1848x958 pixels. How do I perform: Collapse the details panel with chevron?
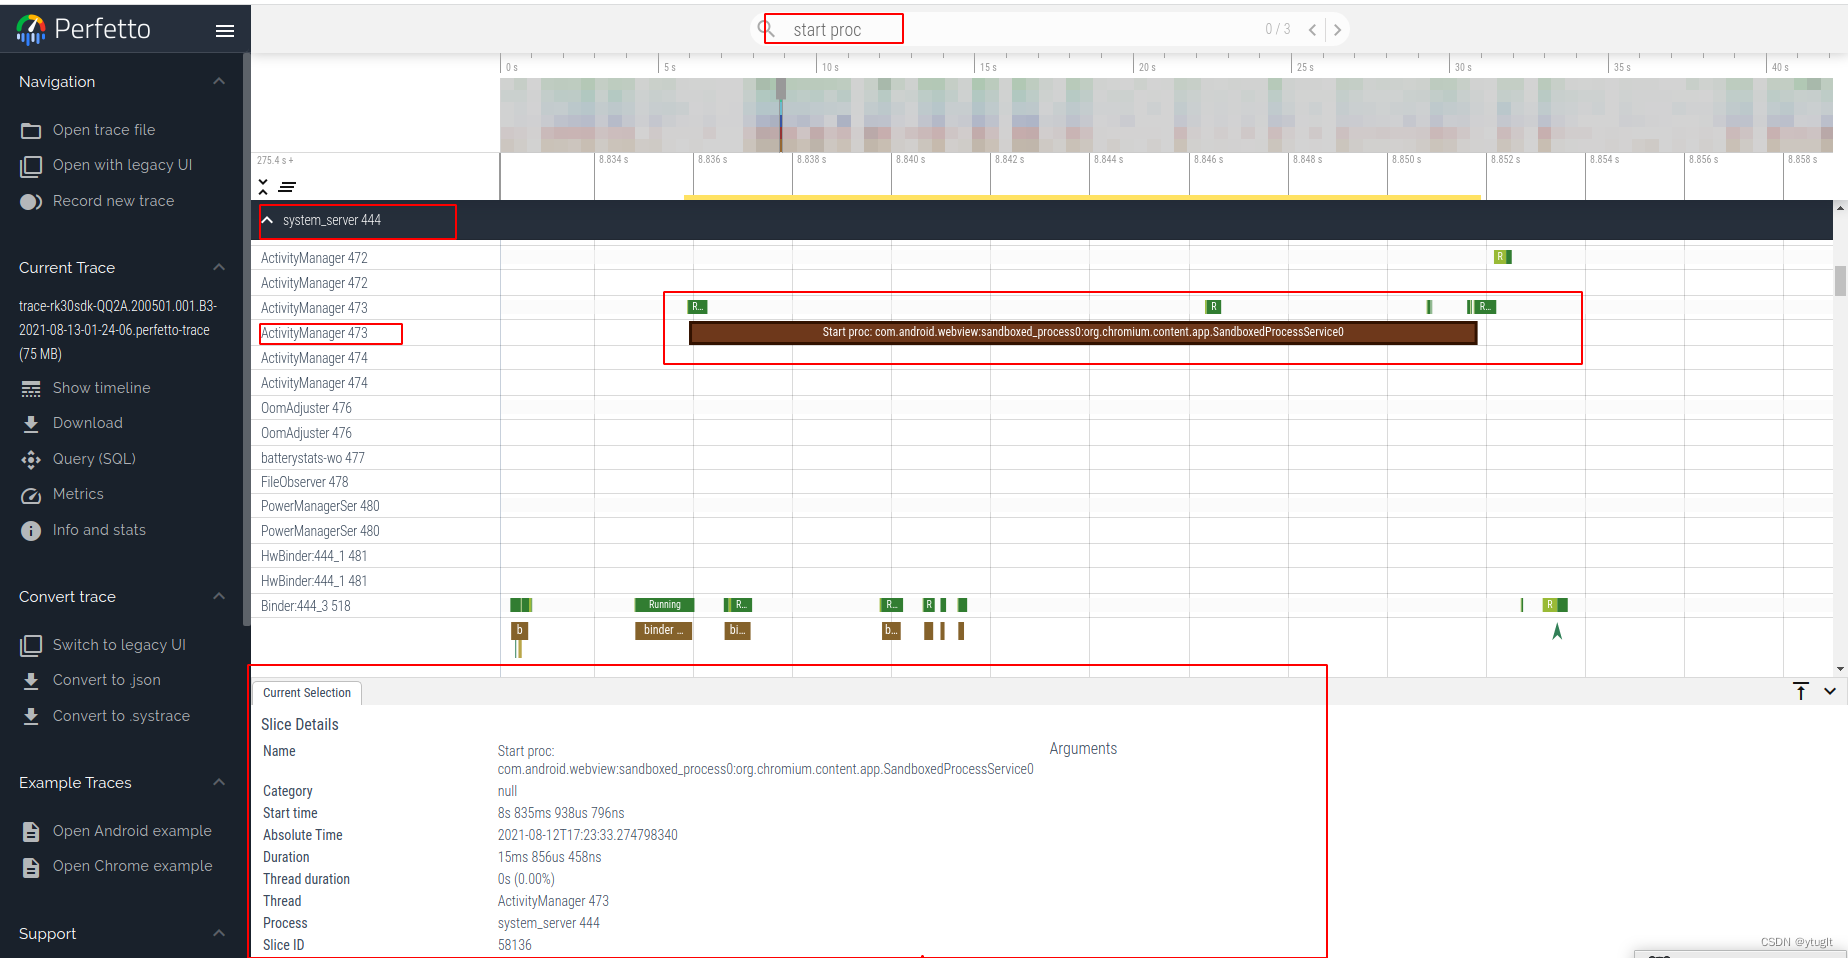point(1830,691)
